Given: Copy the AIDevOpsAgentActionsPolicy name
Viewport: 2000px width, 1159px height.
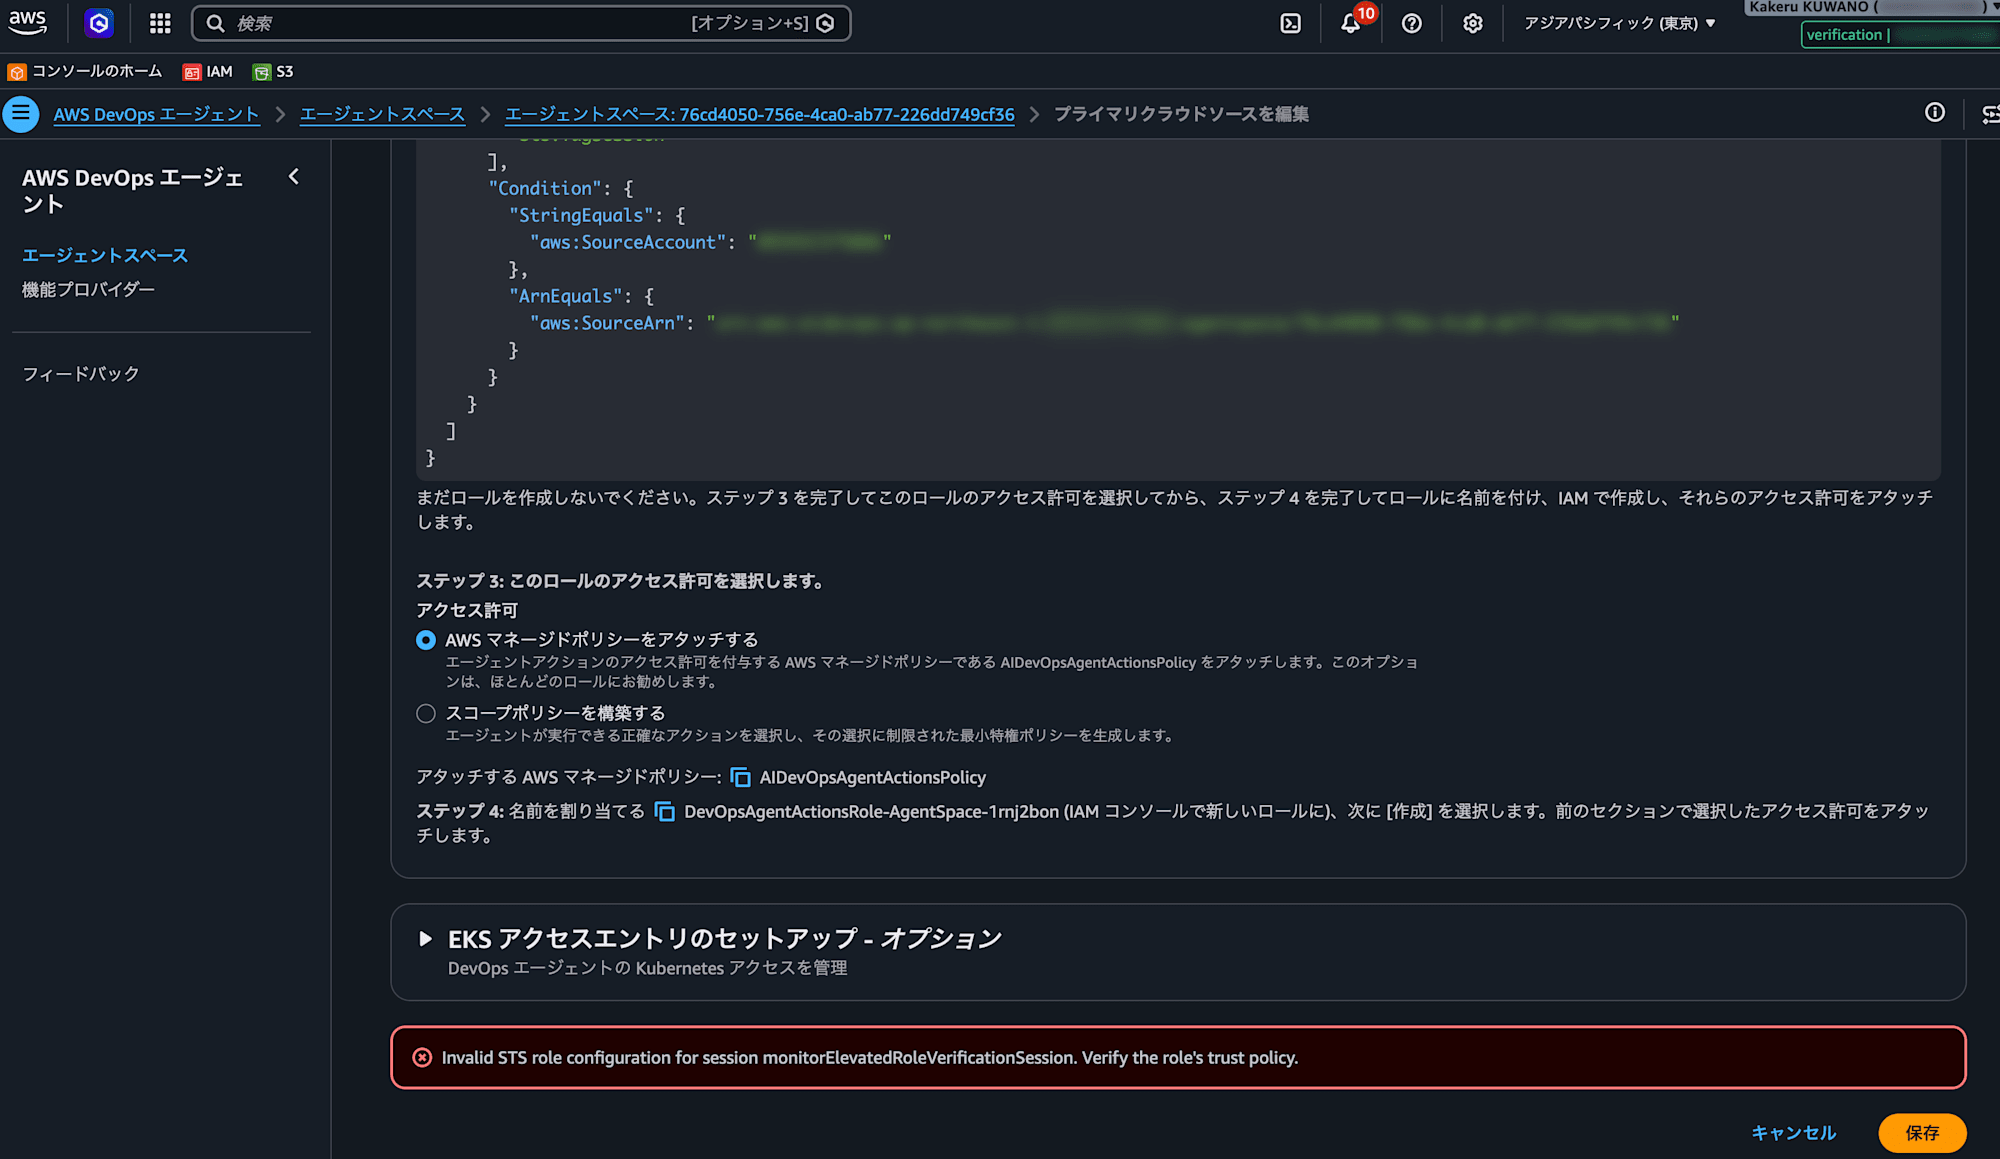Looking at the screenshot, I should [741, 777].
